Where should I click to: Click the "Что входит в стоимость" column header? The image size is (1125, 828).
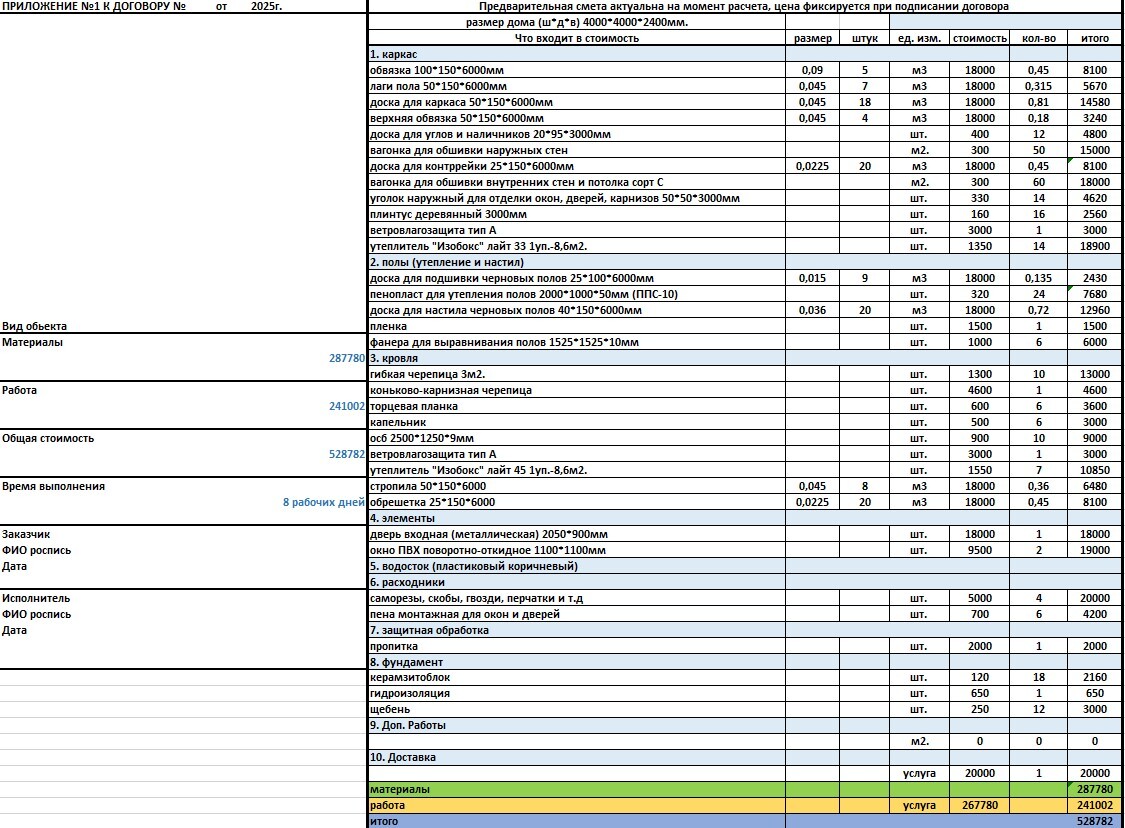[x=577, y=38]
